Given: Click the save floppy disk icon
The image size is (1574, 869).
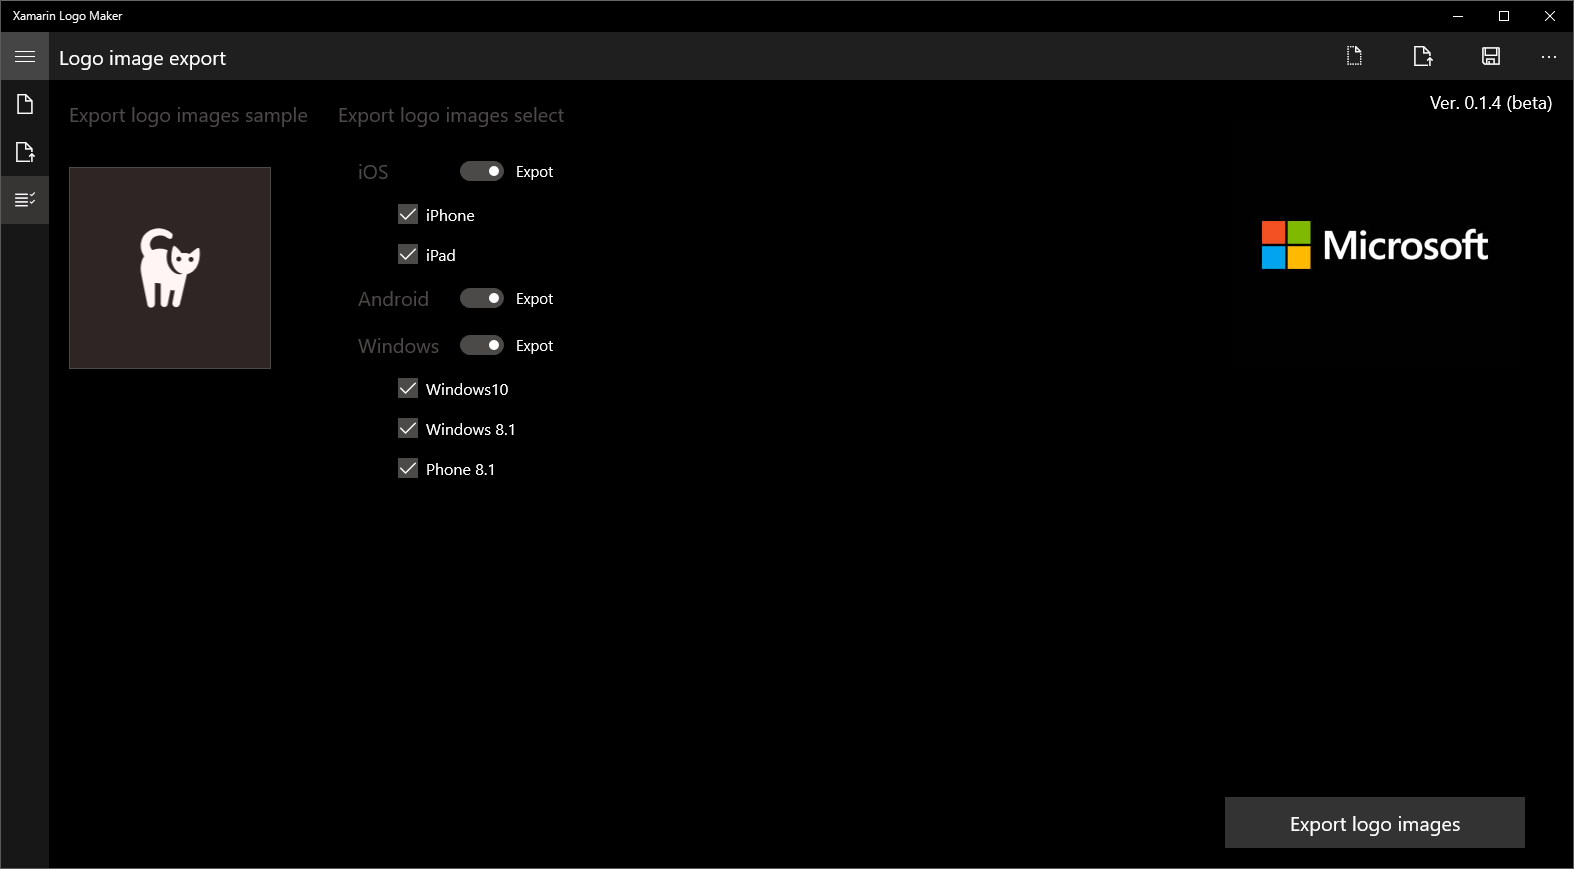Looking at the screenshot, I should pos(1490,56).
